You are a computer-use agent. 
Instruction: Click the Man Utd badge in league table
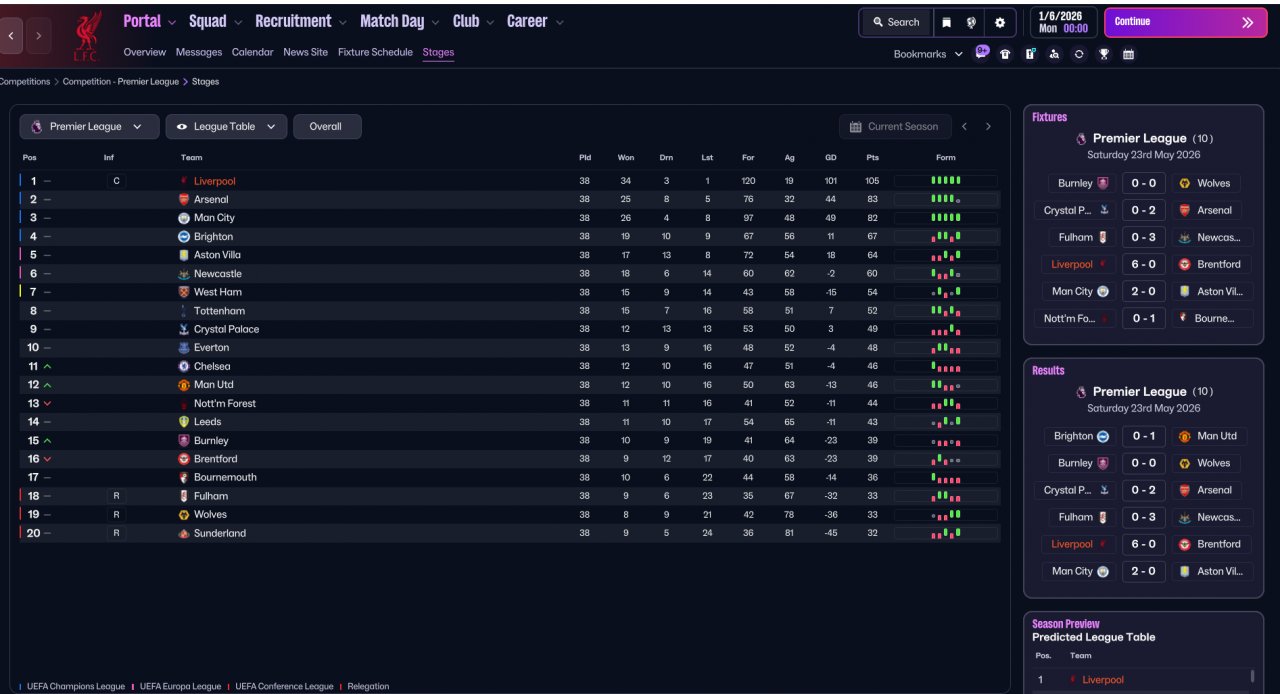(183, 385)
